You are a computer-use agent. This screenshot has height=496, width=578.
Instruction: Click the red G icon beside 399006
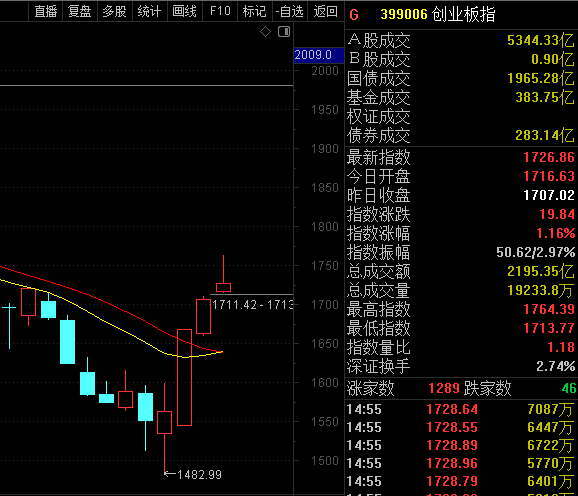tap(354, 15)
